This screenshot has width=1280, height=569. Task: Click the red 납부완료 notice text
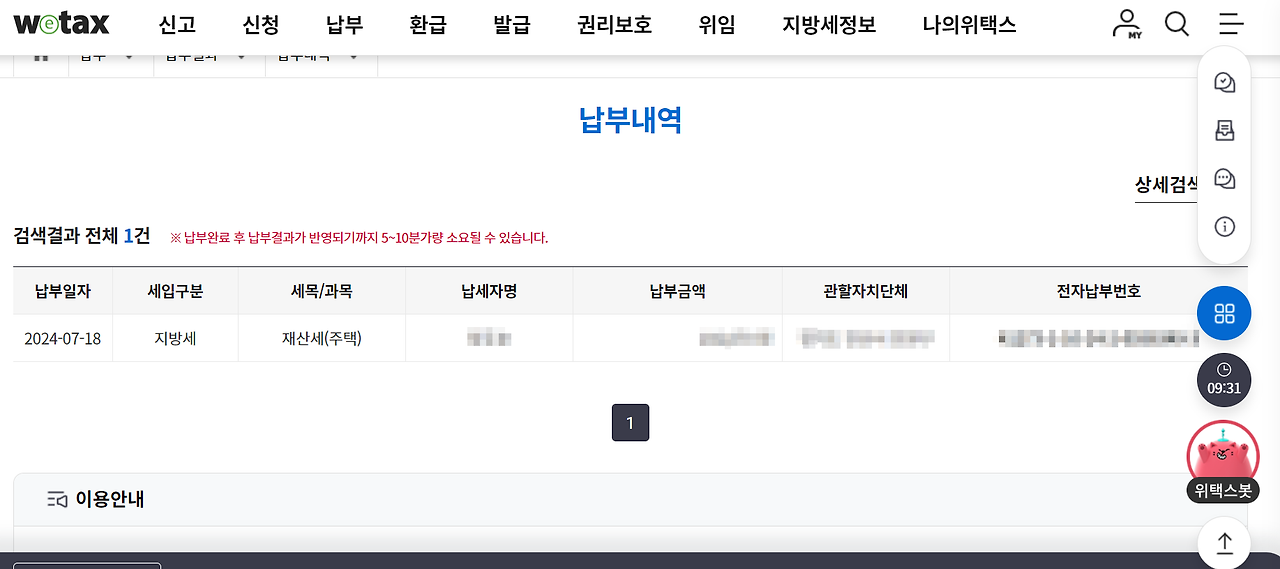click(x=359, y=238)
